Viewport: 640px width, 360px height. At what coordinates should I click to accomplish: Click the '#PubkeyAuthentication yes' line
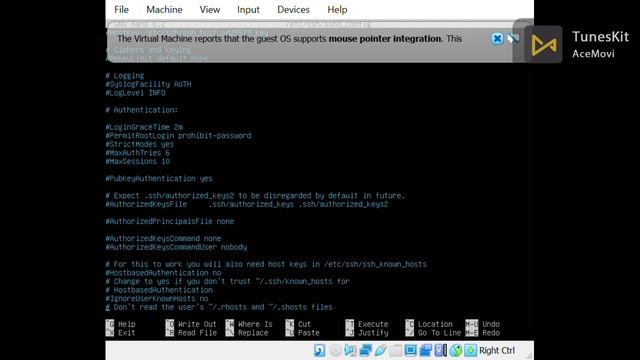(159, 178)
